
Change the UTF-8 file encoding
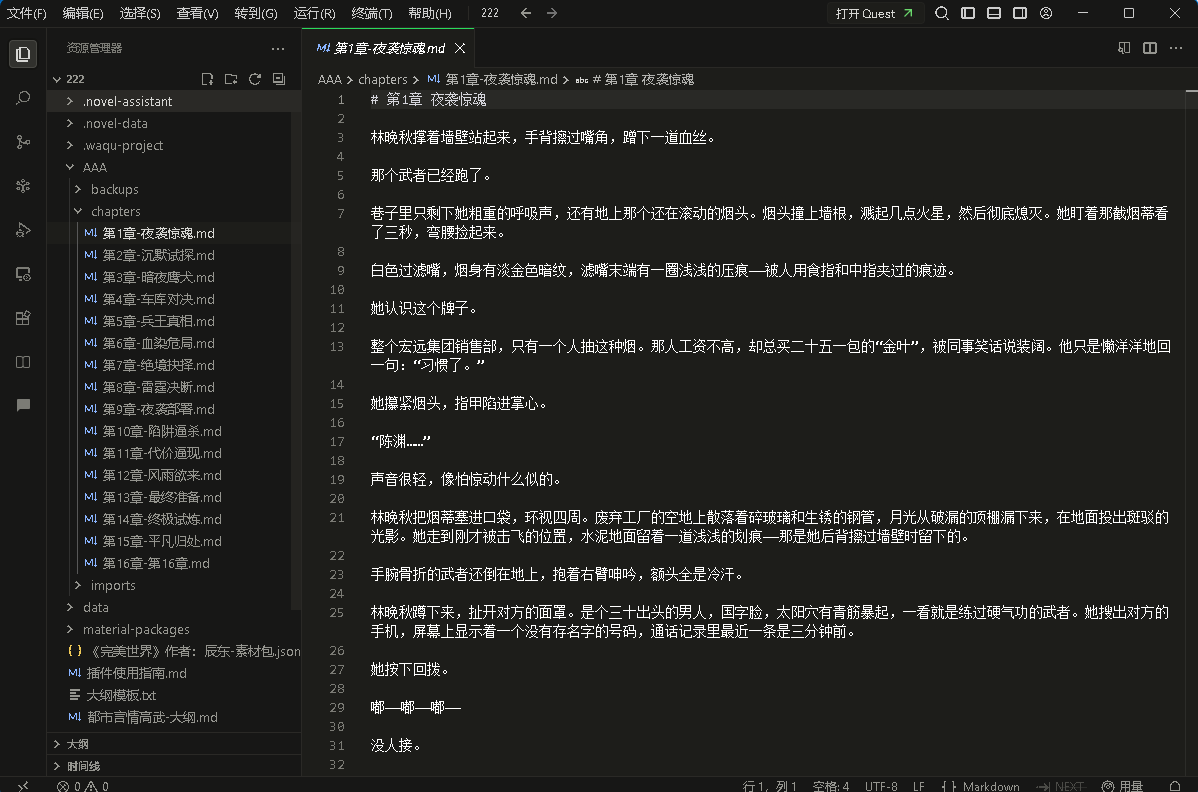881,786
